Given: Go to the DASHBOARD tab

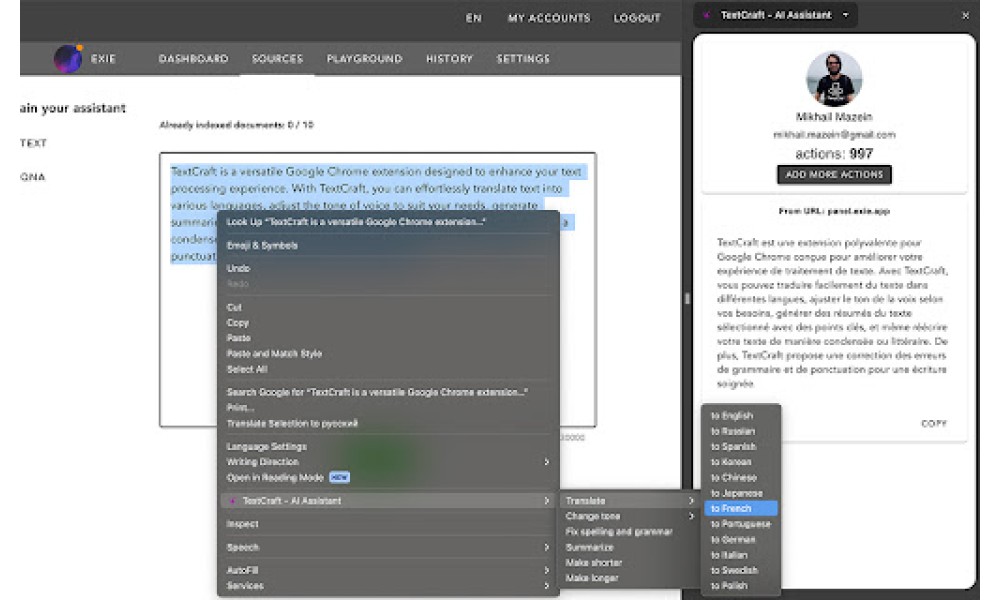Looking at the screenshot, I should coord(193,59).
